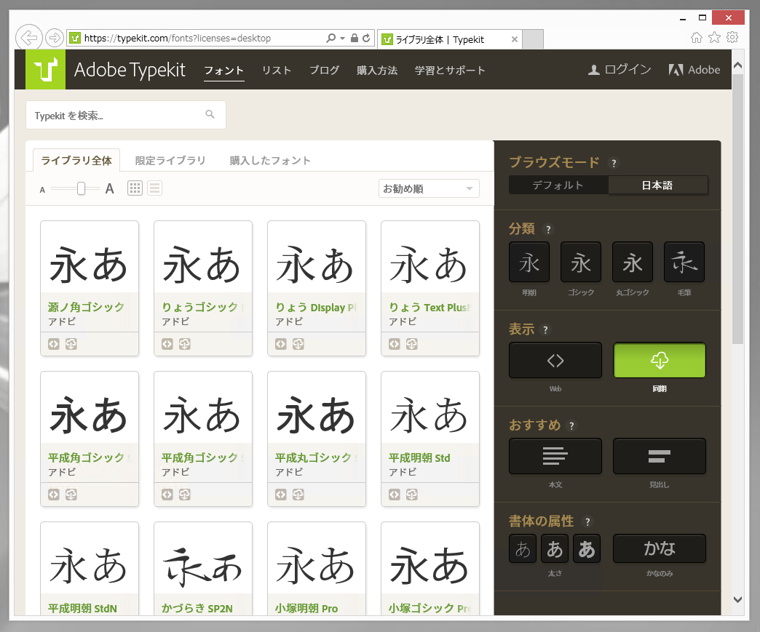Switch to the 限定ライブラリ tab
The width and height of the screenshot is (760, 632).
tap(170, 160)
